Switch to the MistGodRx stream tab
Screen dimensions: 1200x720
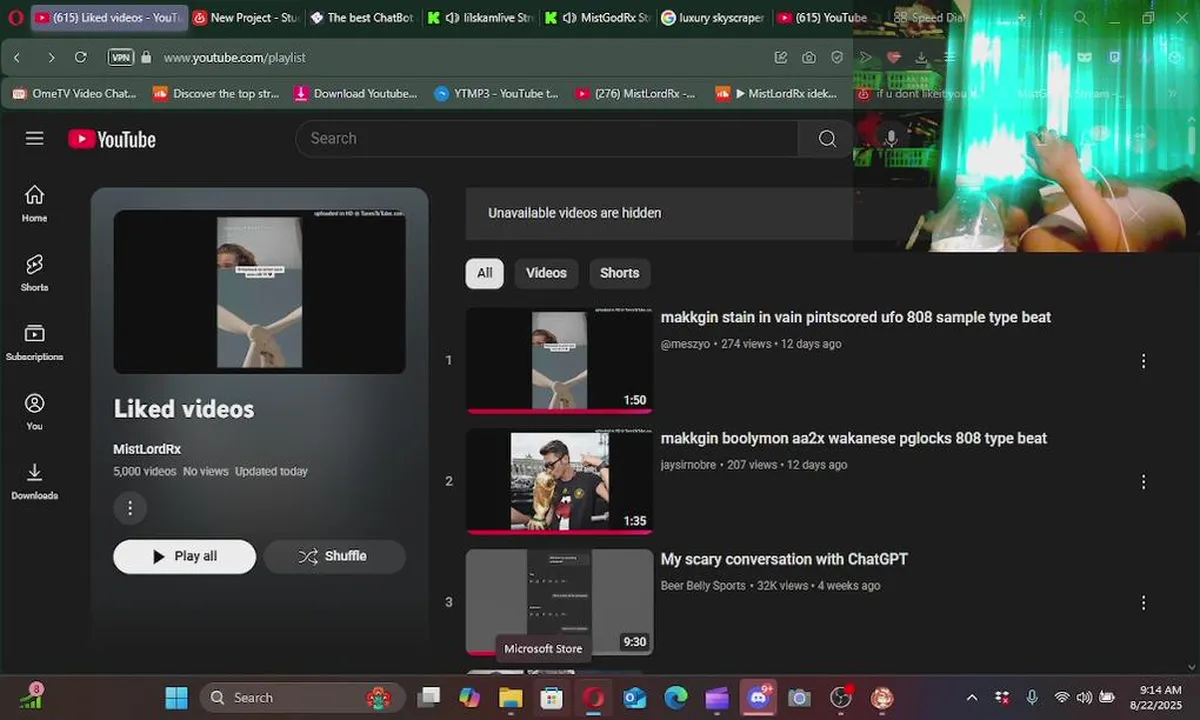(598, 18)
